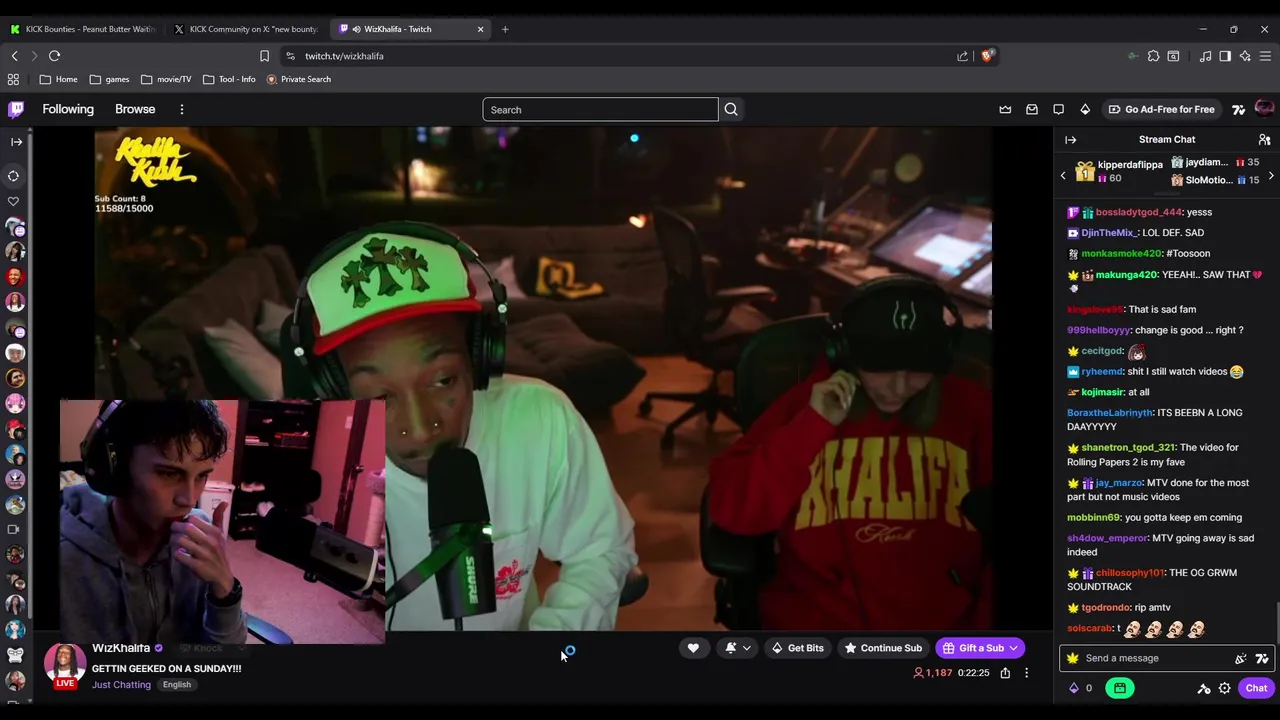Image resolution: width=1280 pixels, height=720 pixels.
Task: Open a new browser tab
Action: 505,29
